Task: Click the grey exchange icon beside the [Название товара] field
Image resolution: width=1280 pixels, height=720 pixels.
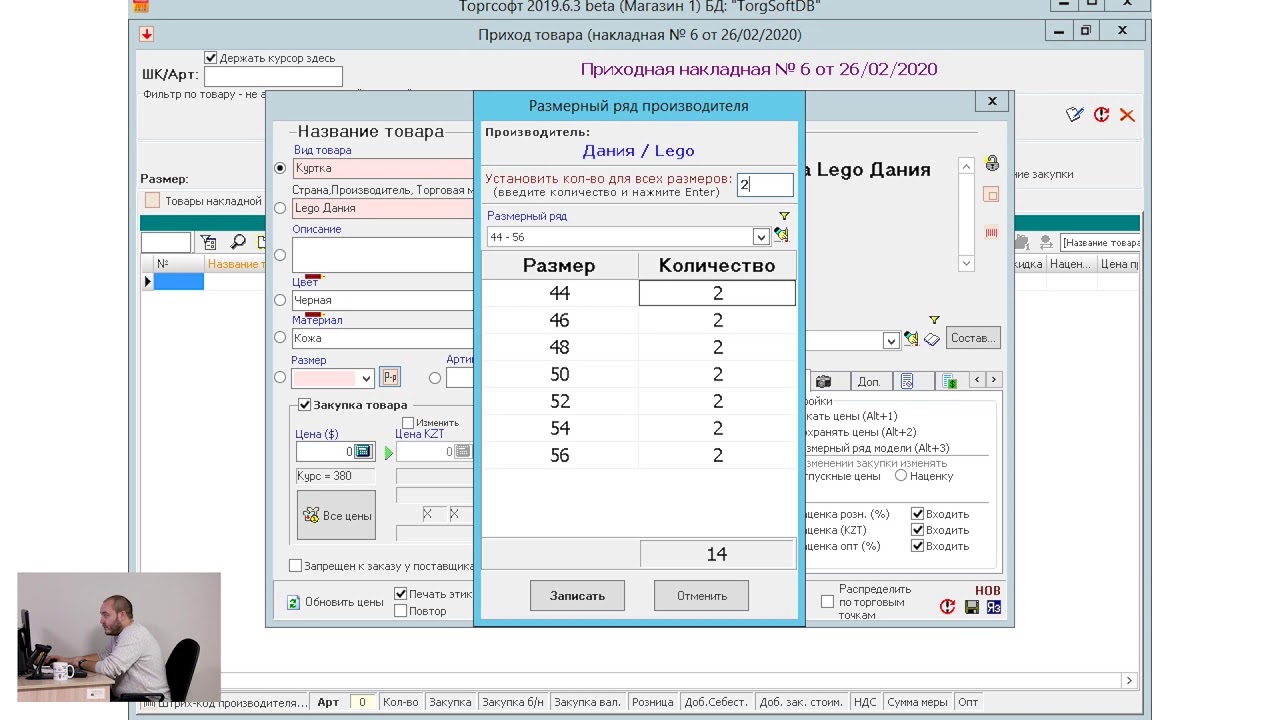Action: pos(1045,242)
